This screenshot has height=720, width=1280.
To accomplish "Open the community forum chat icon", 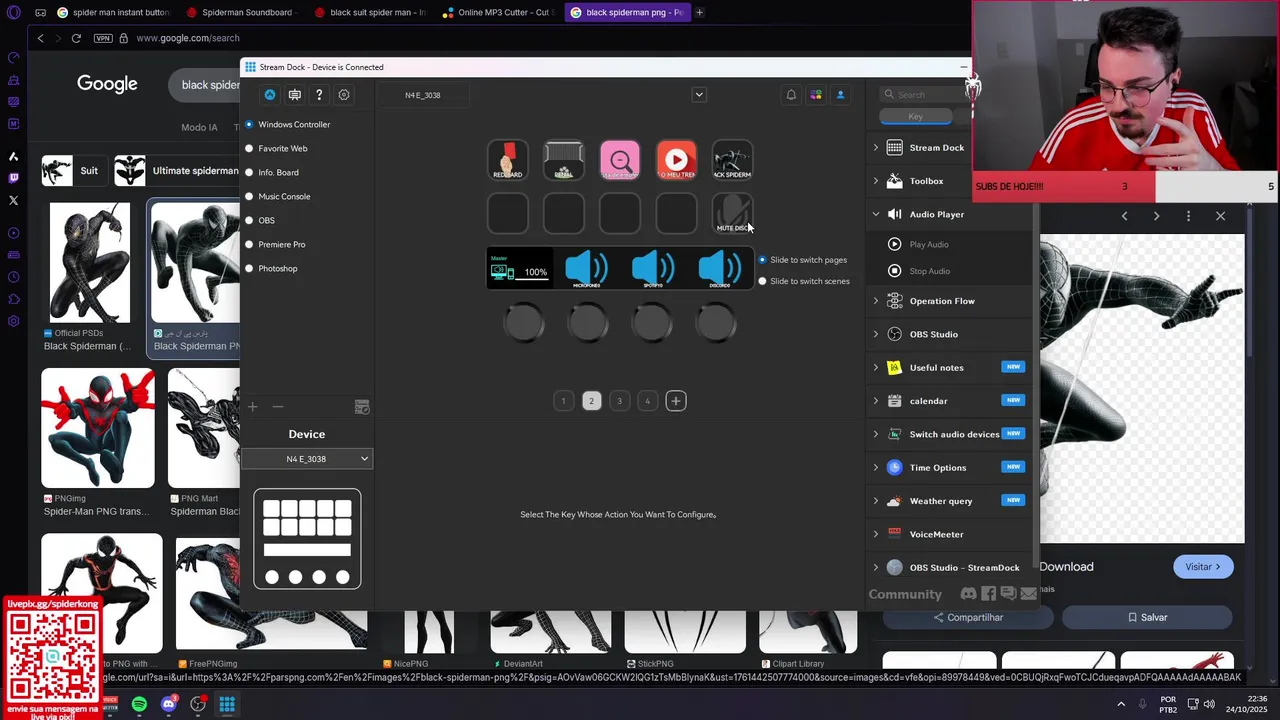I will (1008, 594).
